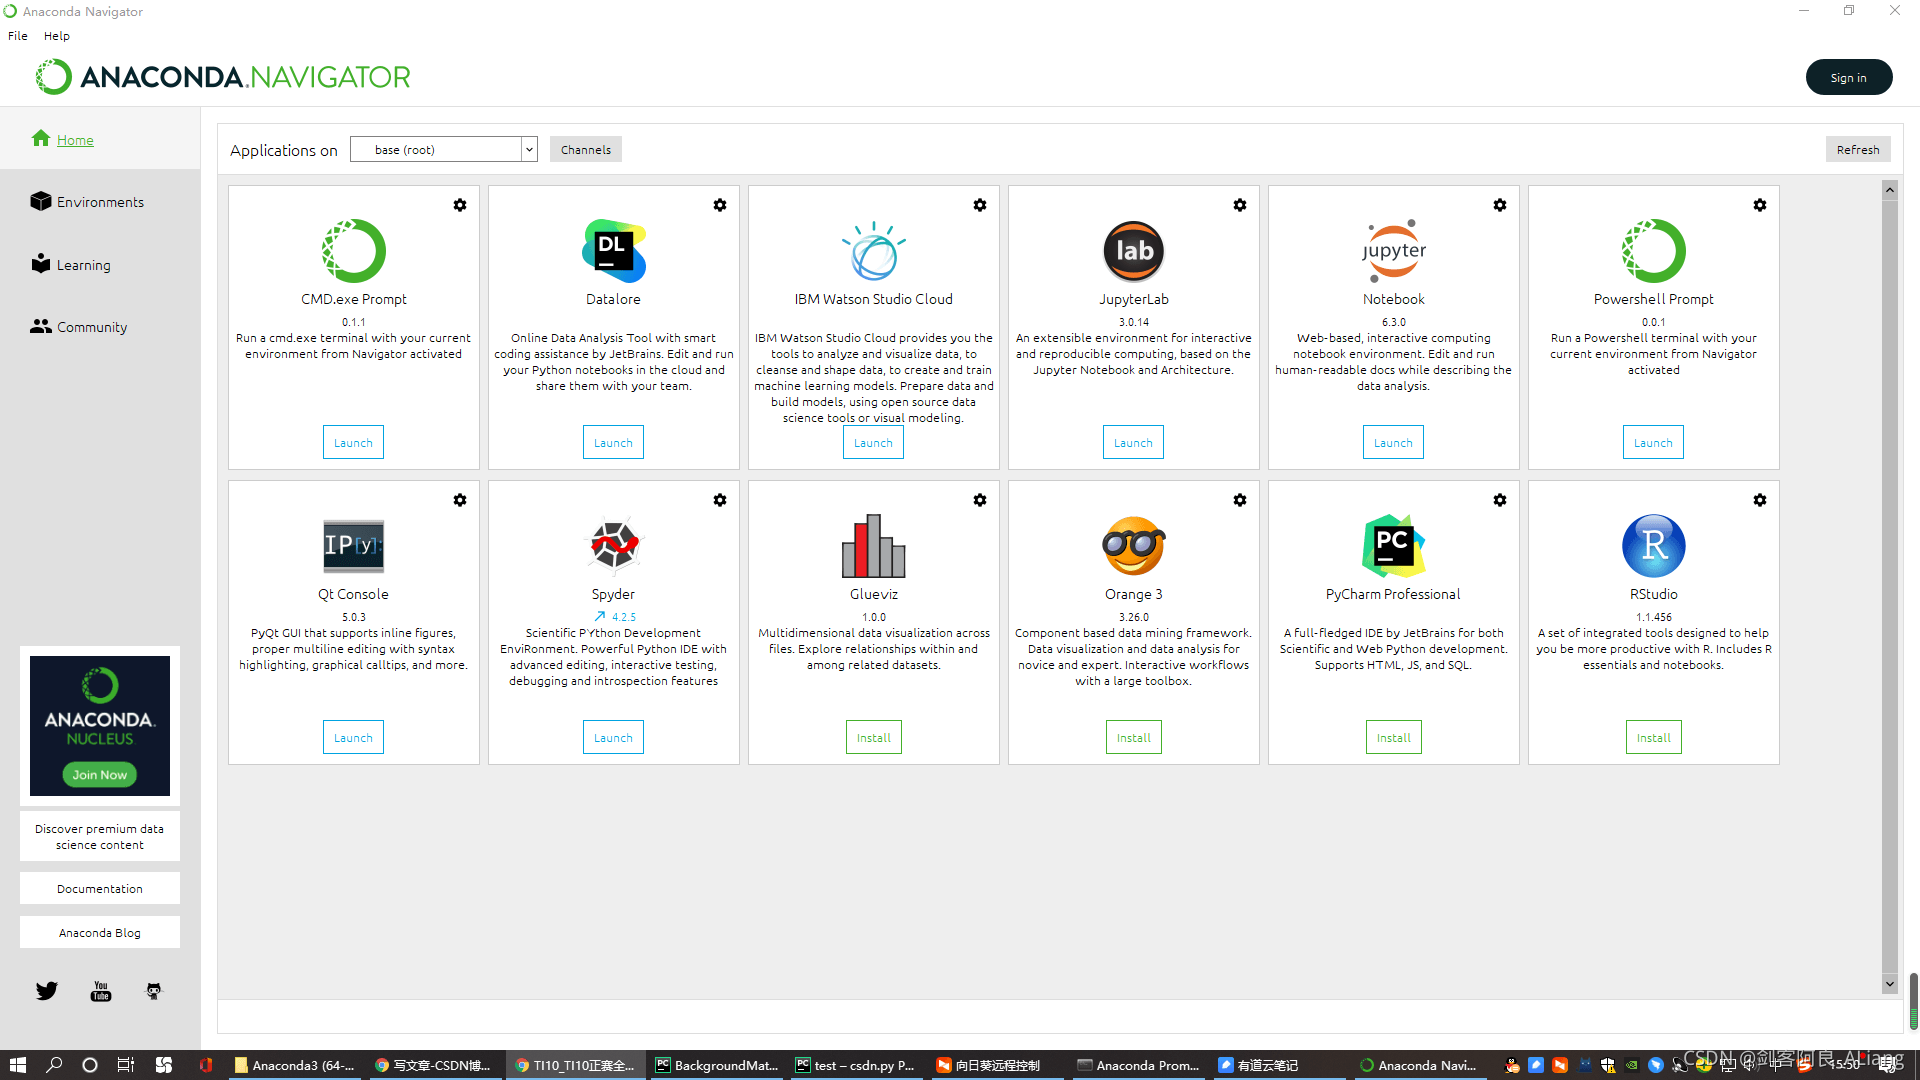Screen dimensions: 1920x1080
Task: Switch to the Environments tab
Action: (x=100, y=202)
